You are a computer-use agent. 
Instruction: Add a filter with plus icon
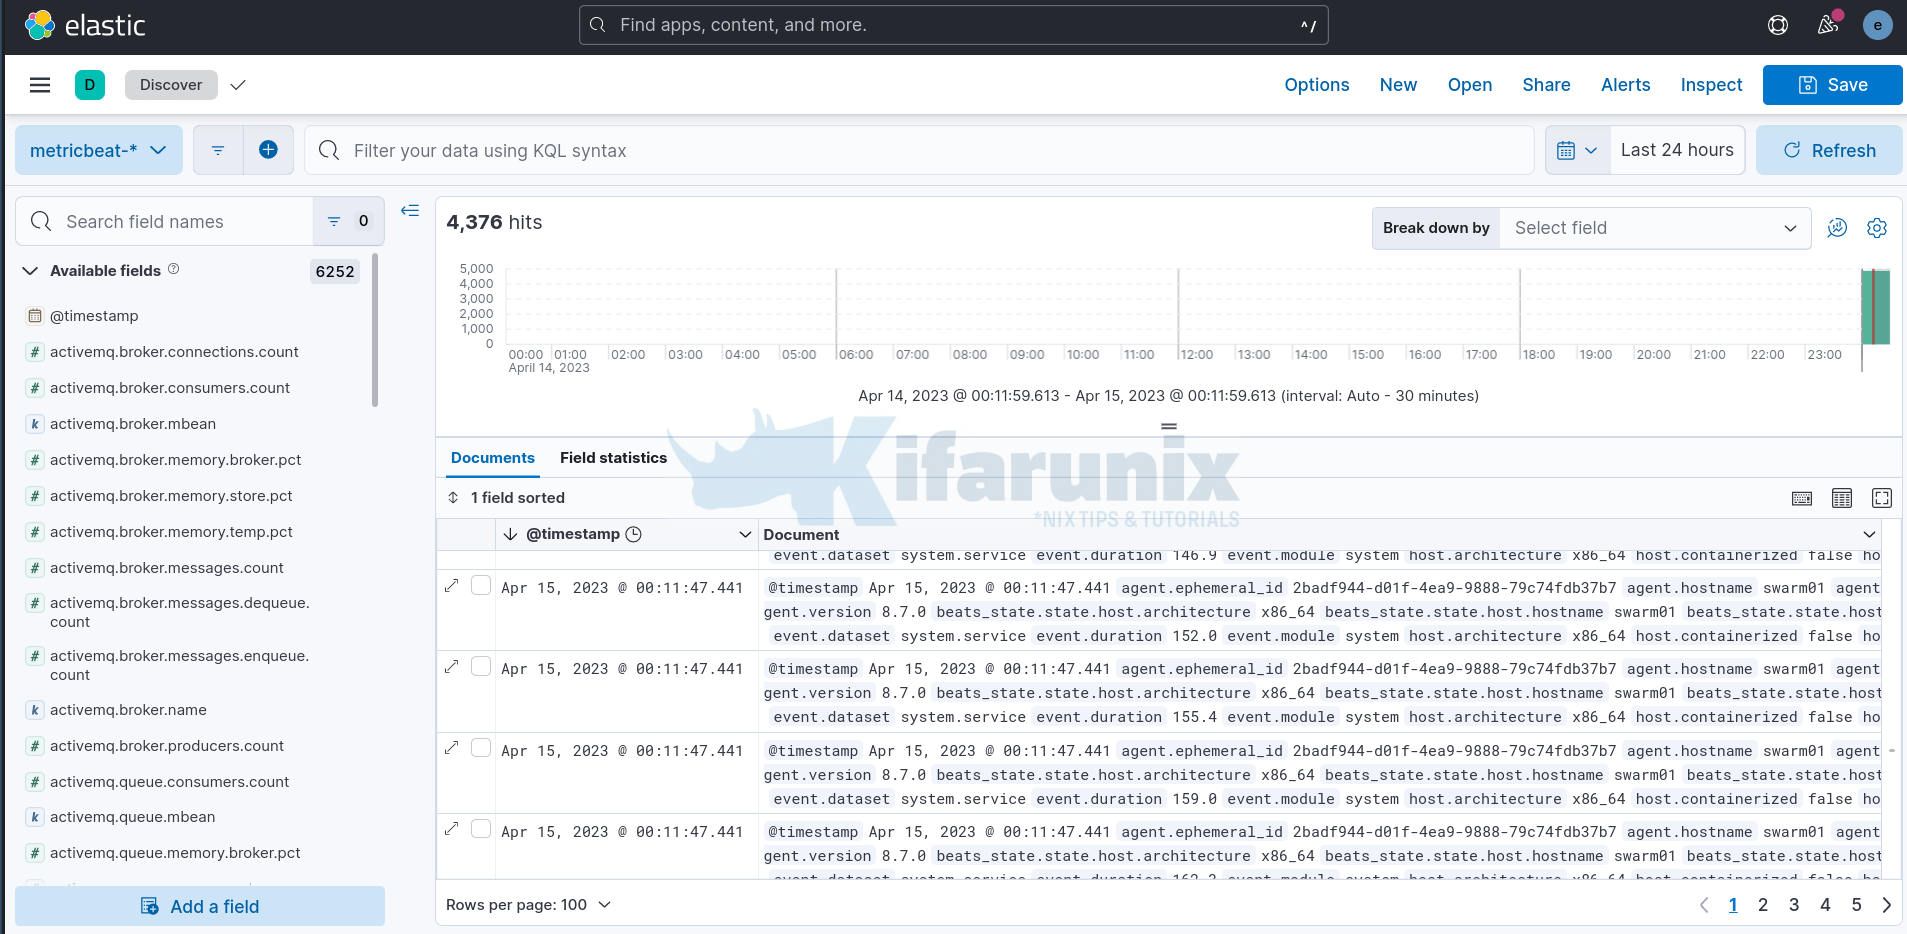268,150
